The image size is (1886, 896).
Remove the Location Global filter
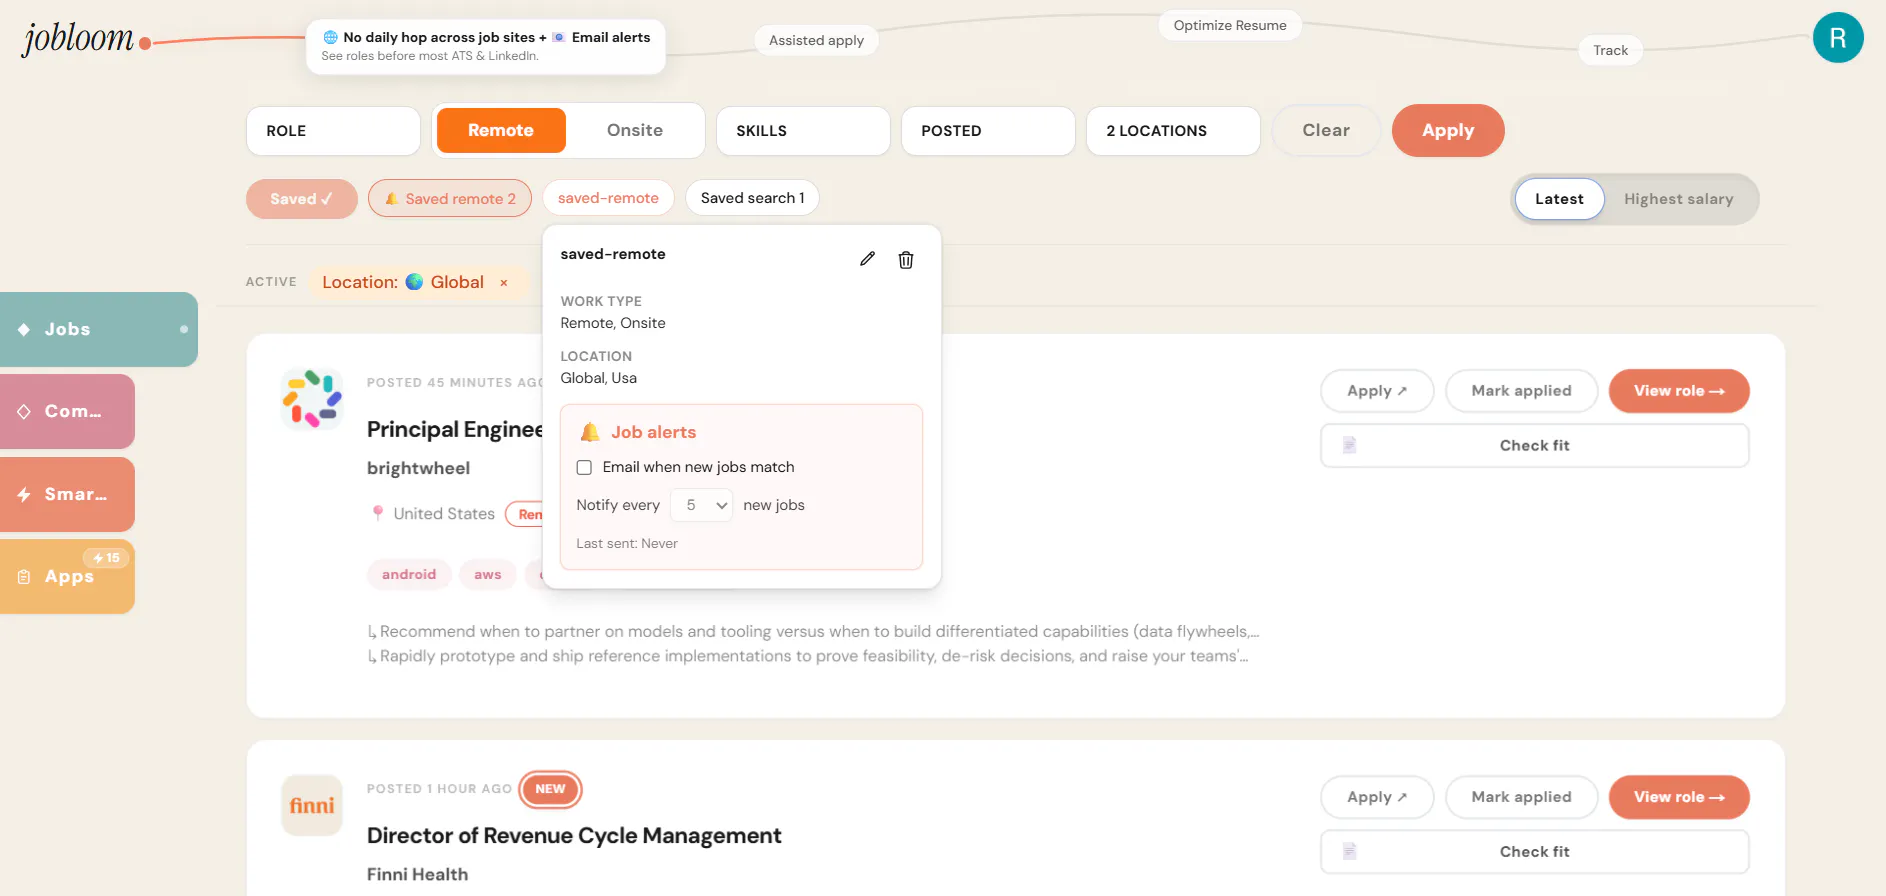tap(504, 283)
